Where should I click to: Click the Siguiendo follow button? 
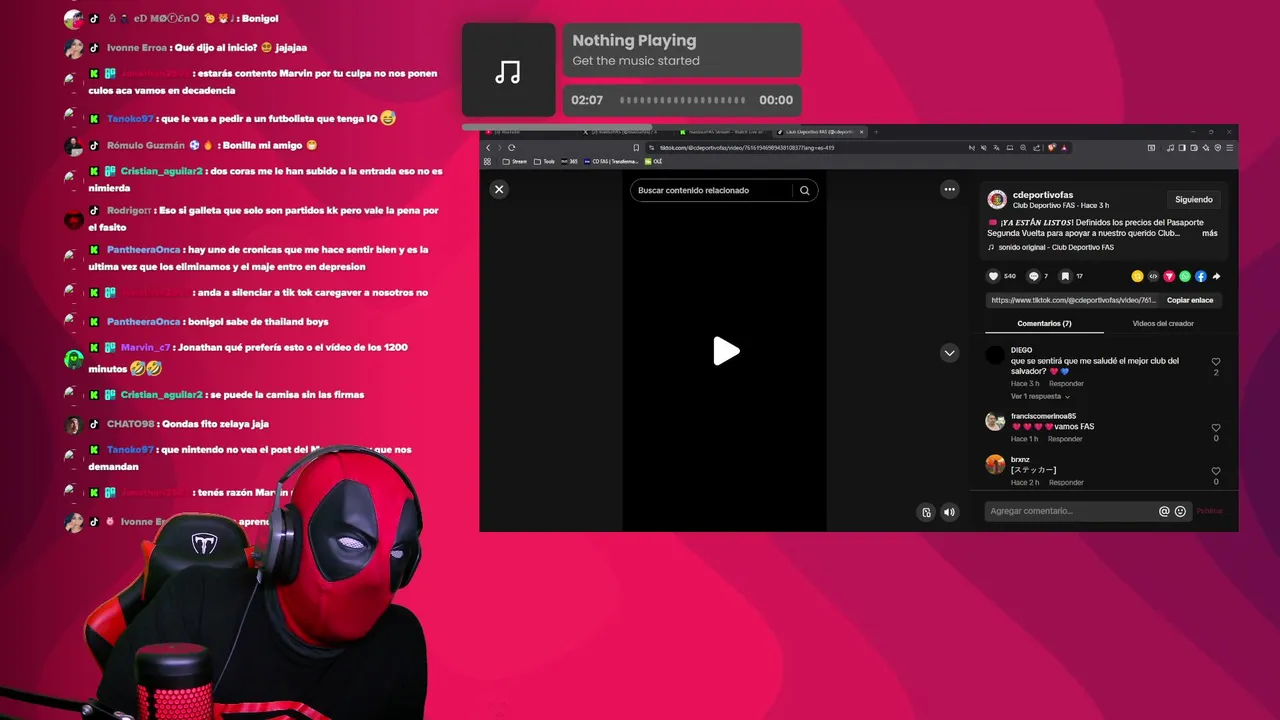click(x=1194, y=199)
